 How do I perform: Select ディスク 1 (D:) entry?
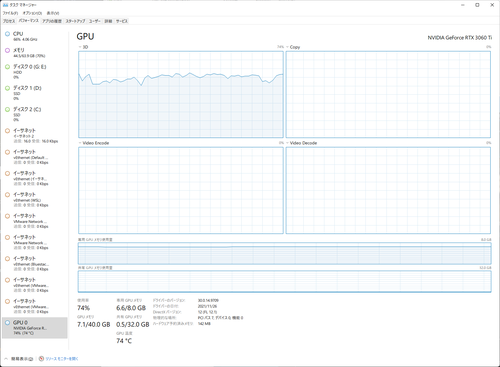point(34,93)
